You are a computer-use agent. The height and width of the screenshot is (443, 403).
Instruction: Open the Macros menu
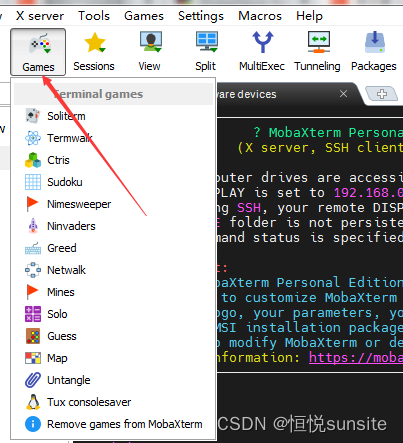click(260, 16)
